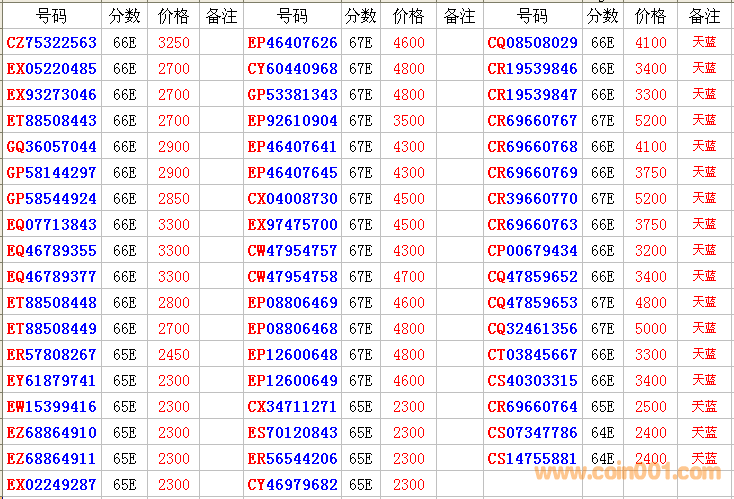Select the CY60440968 cell
The width and height of the screenshot is (734, 499).
click(293, 69)
